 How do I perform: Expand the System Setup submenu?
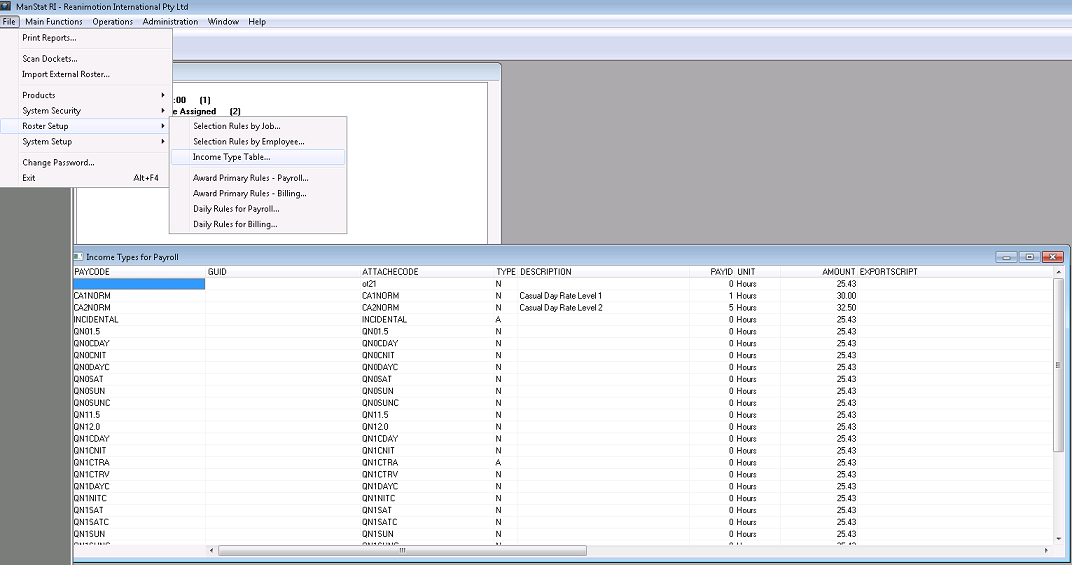pos(86,142)
